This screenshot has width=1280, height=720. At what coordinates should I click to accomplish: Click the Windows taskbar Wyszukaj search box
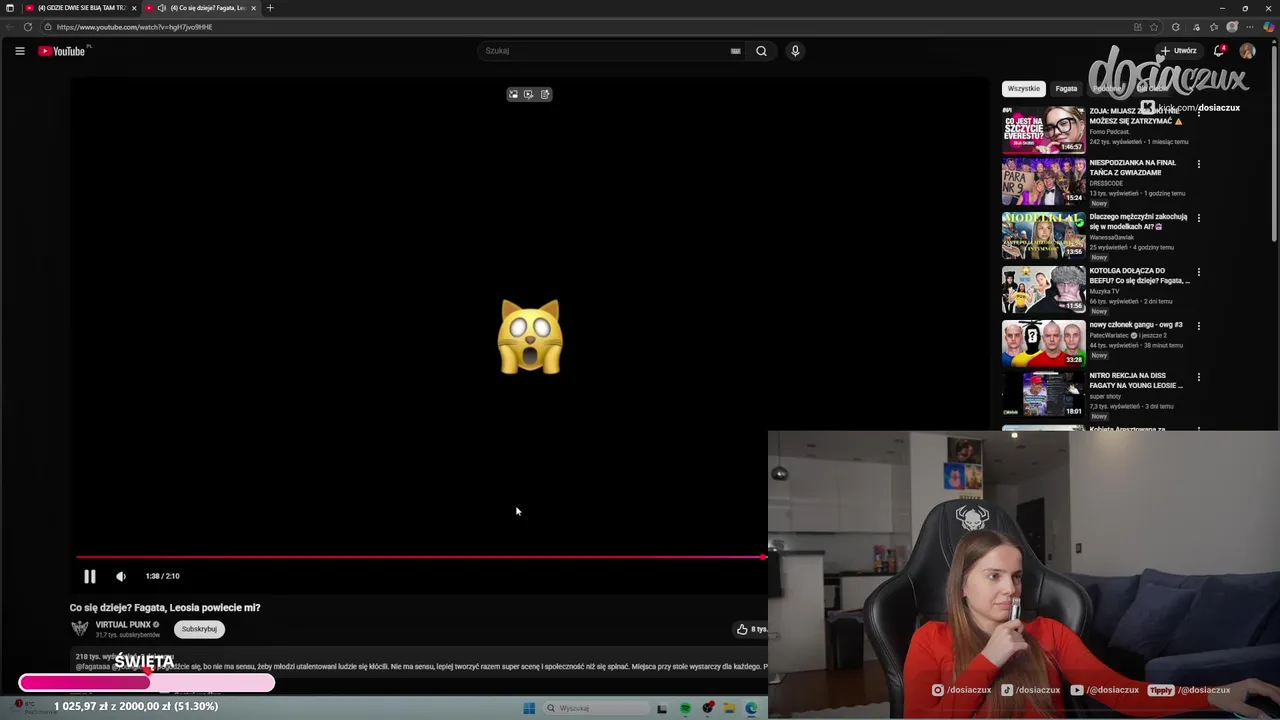(598, 708)
